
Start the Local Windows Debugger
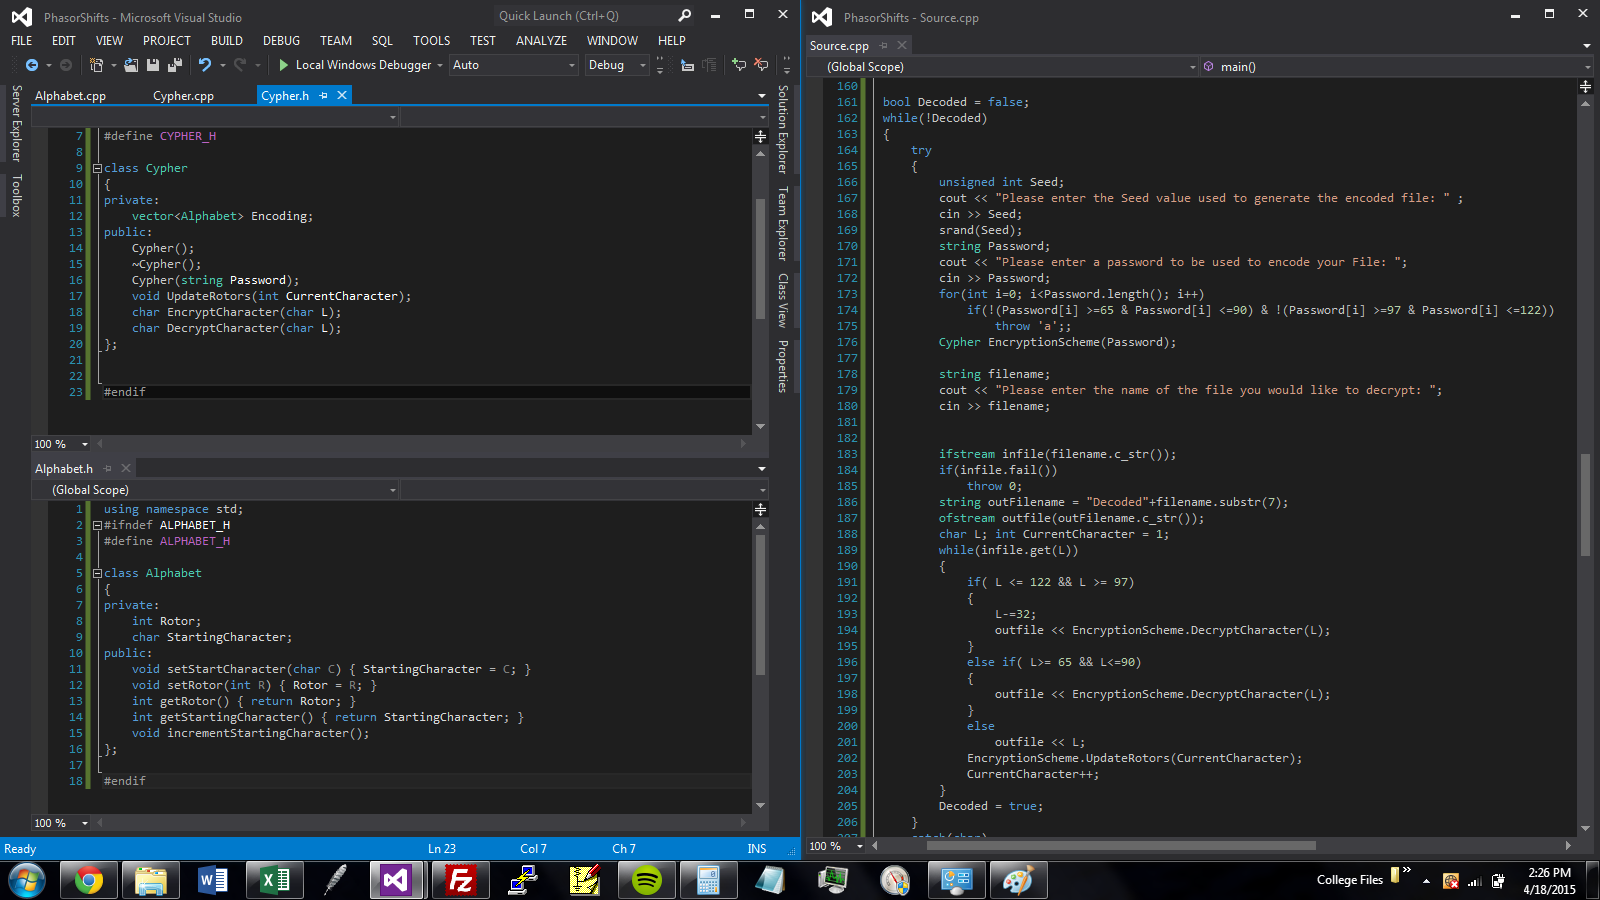tap(284, 65)
